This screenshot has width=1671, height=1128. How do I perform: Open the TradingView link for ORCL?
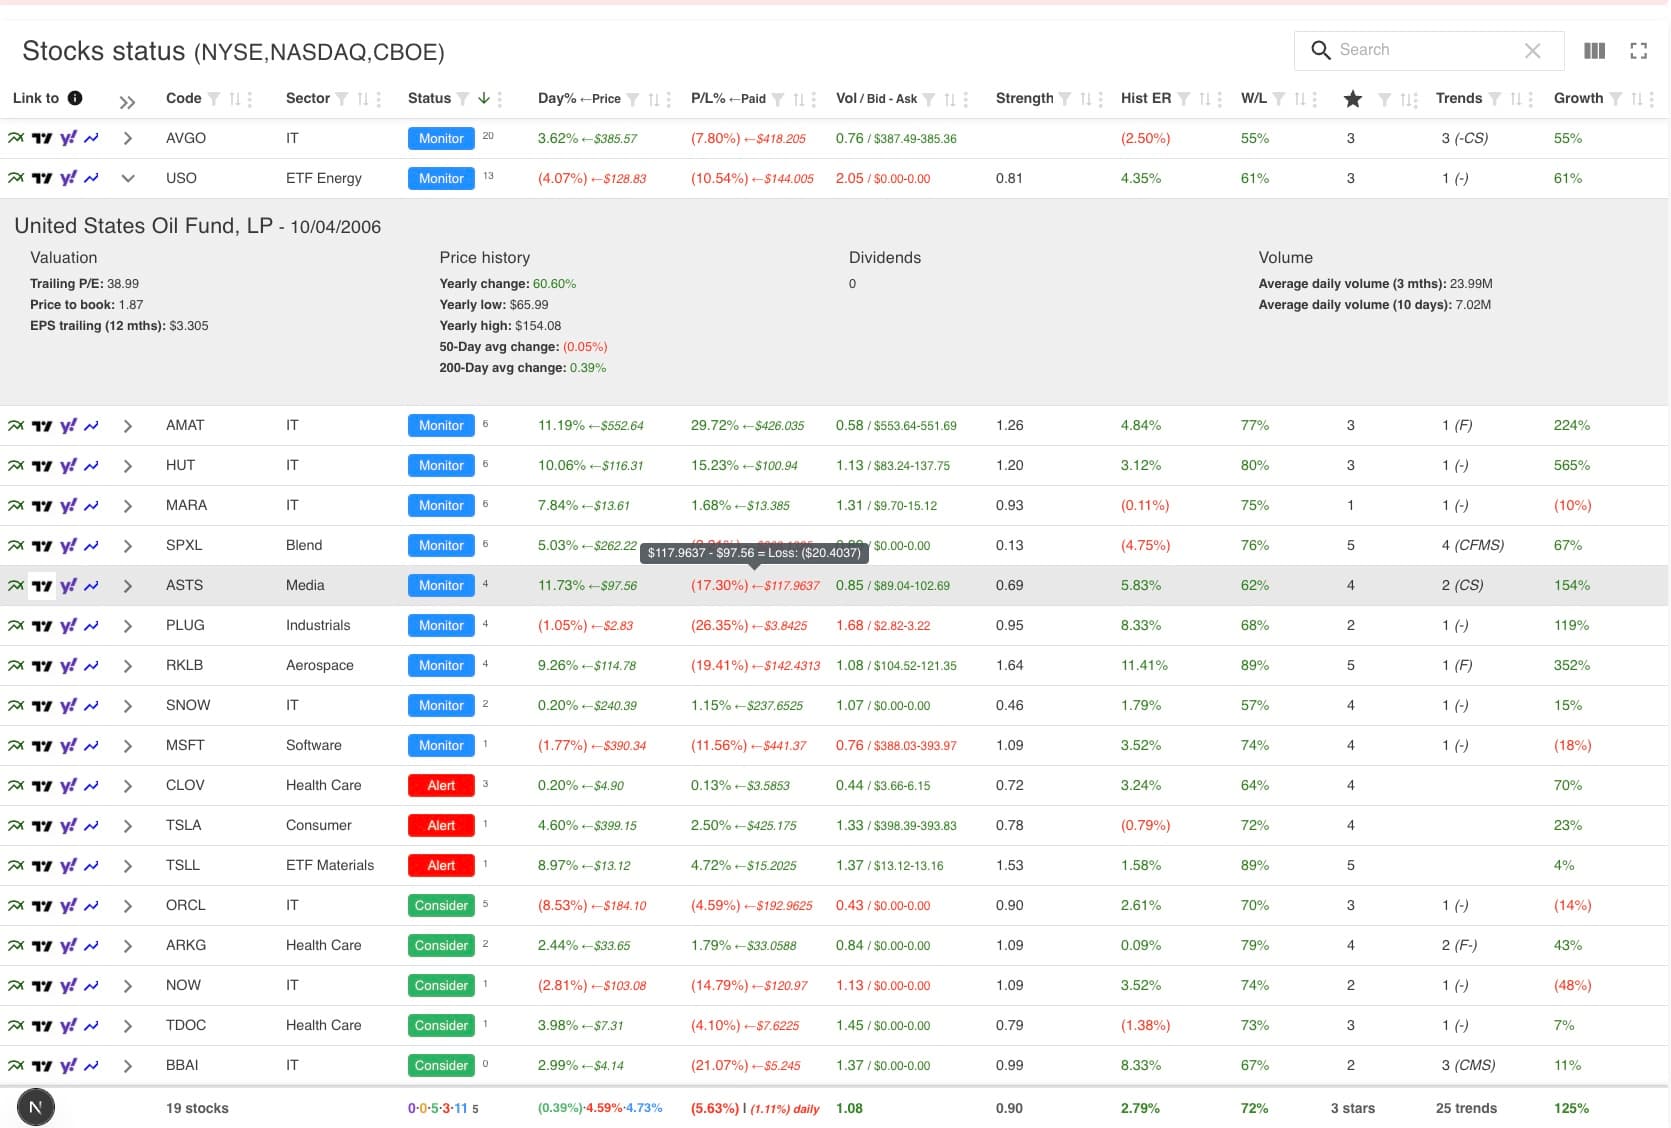42,906
